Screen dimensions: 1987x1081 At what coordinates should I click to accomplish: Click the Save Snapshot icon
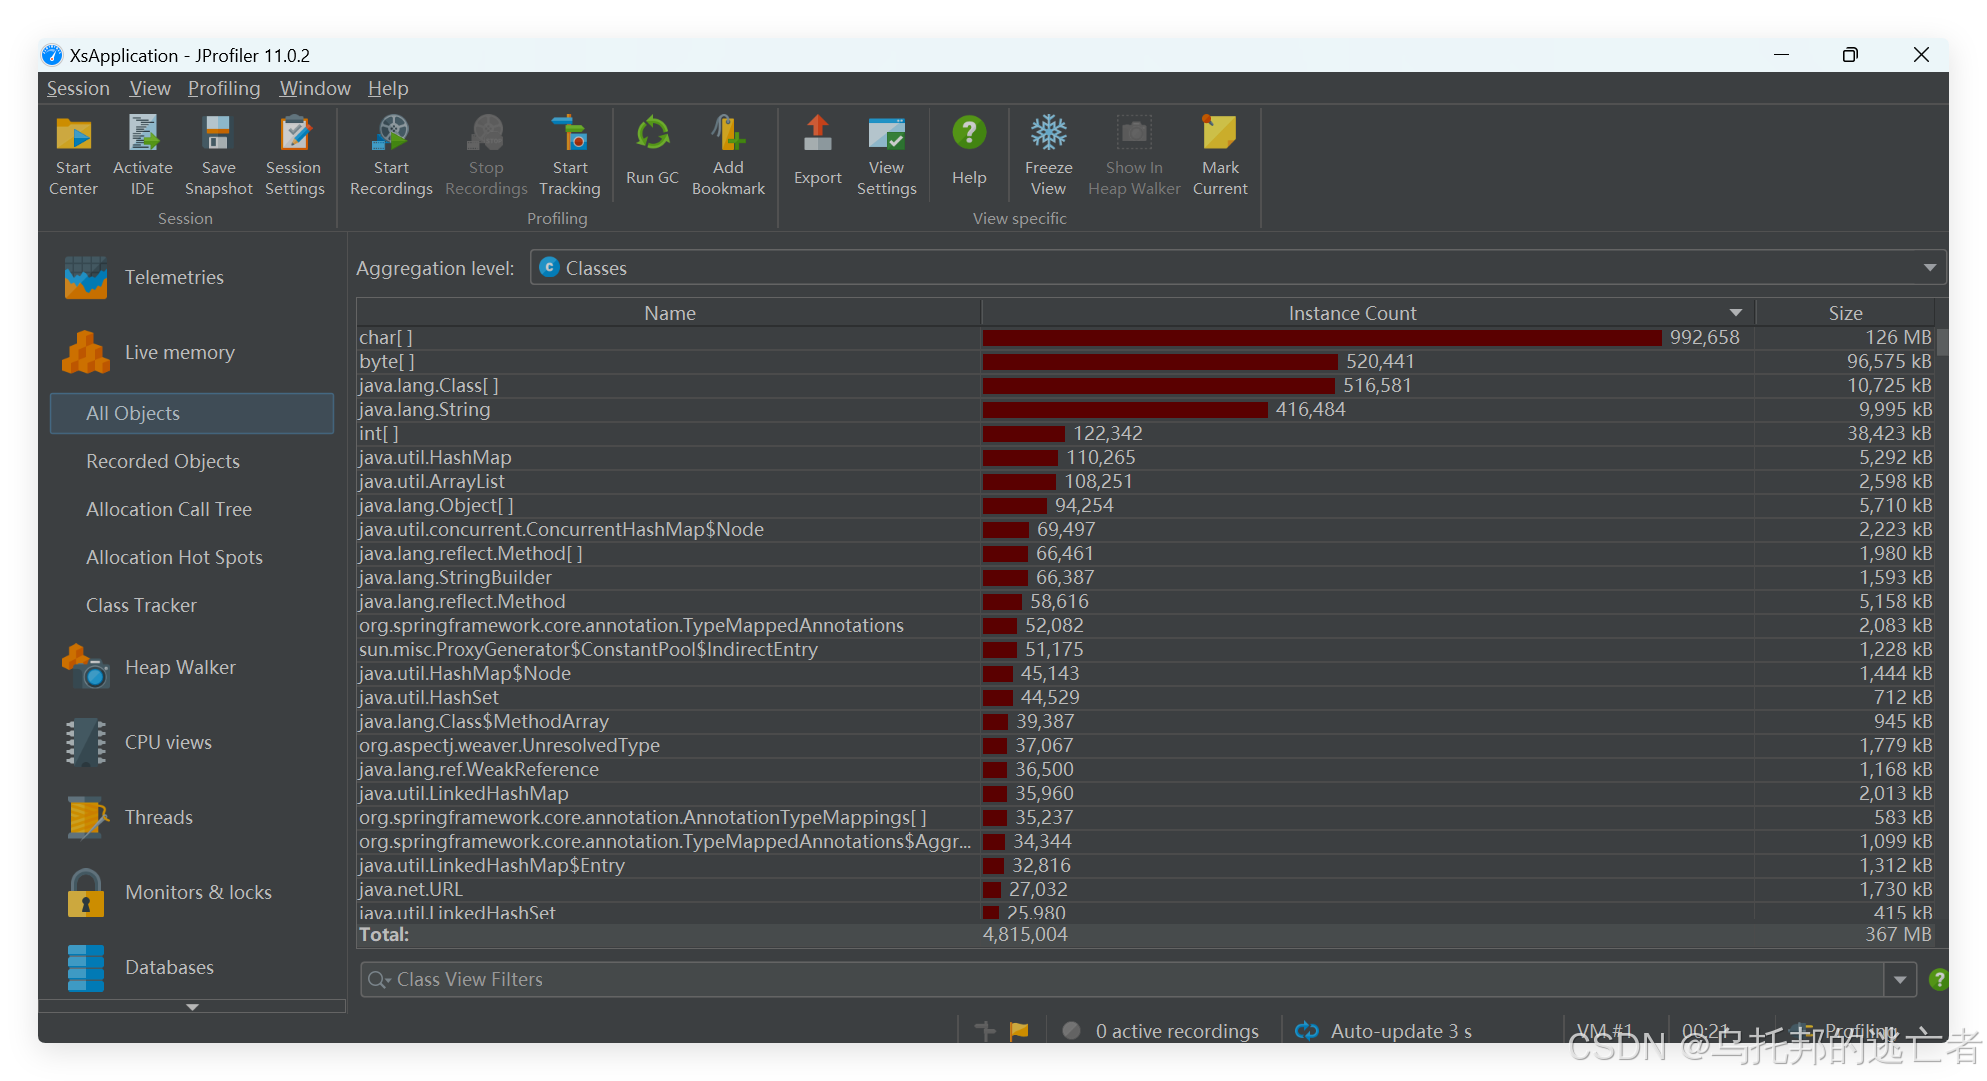(218, 135)
